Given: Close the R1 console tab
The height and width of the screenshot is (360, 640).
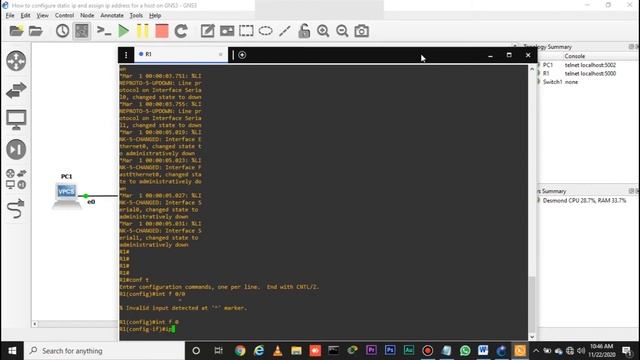Looking at the screenshot, I should click(x=220, y=54).
